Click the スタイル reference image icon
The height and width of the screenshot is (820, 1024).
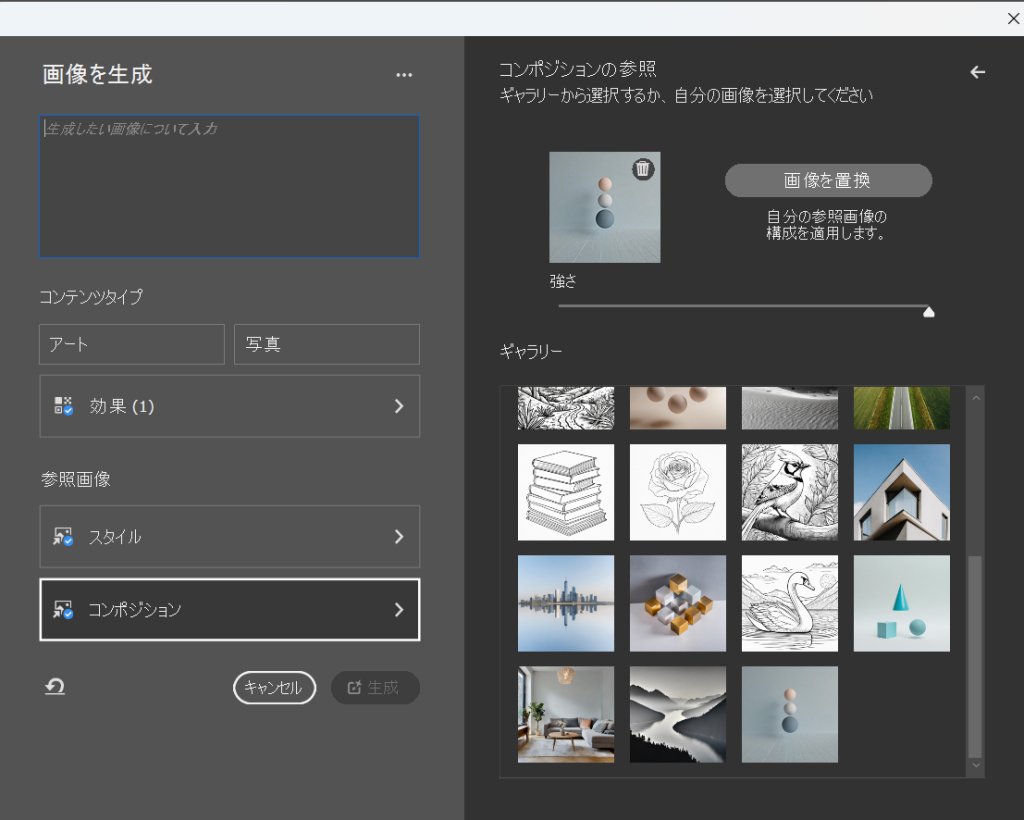pyautogui.click(x=63, y=537)
